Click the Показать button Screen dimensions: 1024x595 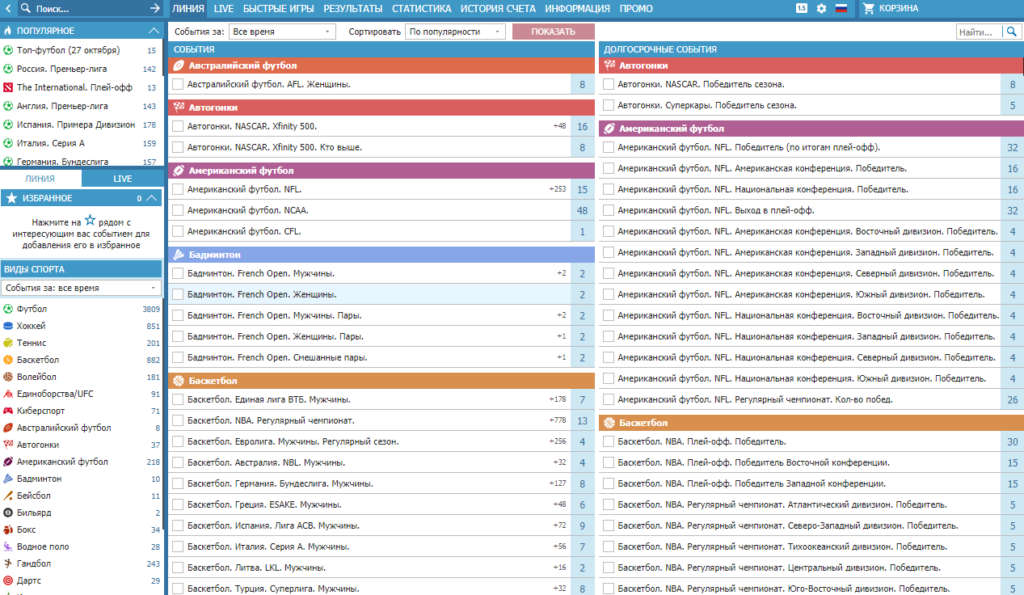click(x=553, y=31)
